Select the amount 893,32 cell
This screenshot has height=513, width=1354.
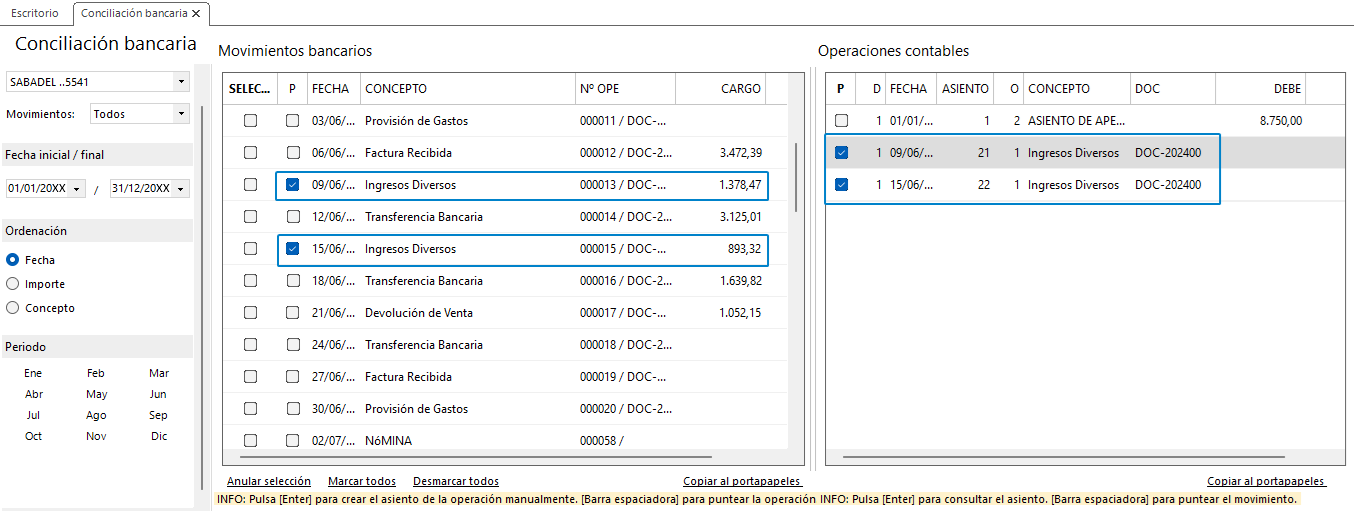click(x=721, y=249)
